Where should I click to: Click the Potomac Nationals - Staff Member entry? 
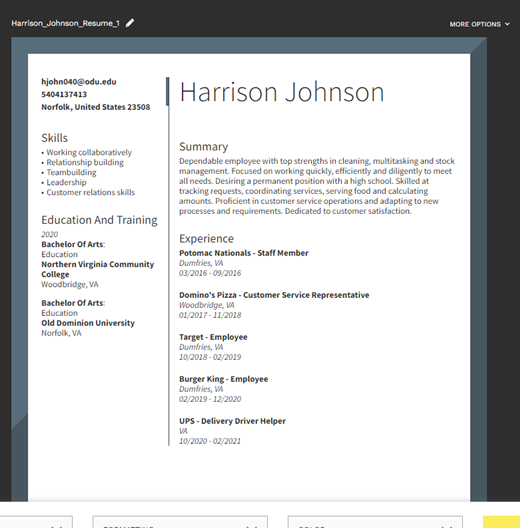[243, 253]
